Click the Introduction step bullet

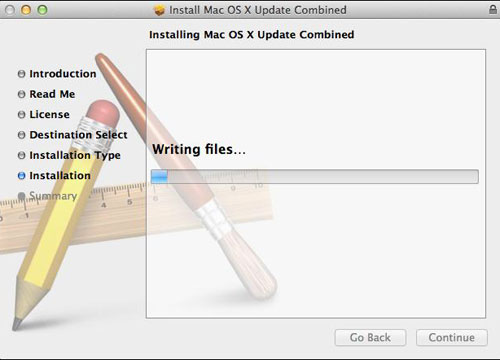tap(21, 74)
